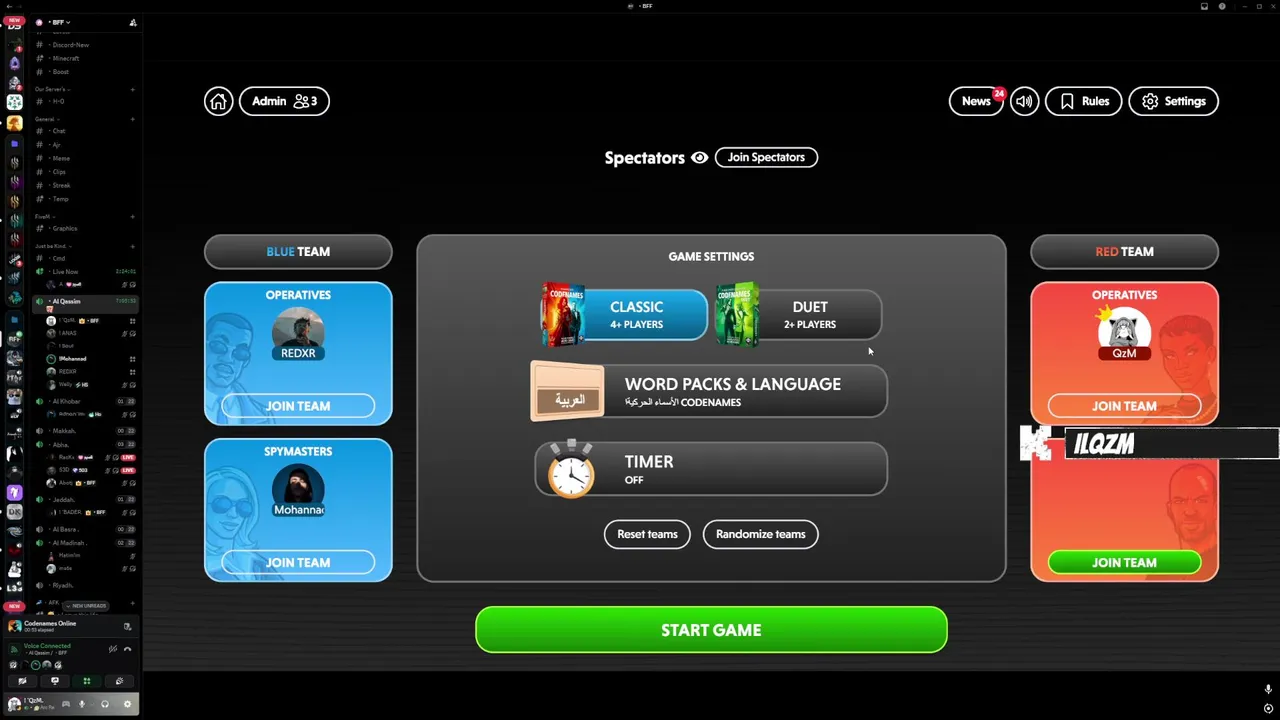Add a channel to General category
Image resolution: width=1280 pixels, height=720 pixels.
pyautogui.click(x=132, y=119)
